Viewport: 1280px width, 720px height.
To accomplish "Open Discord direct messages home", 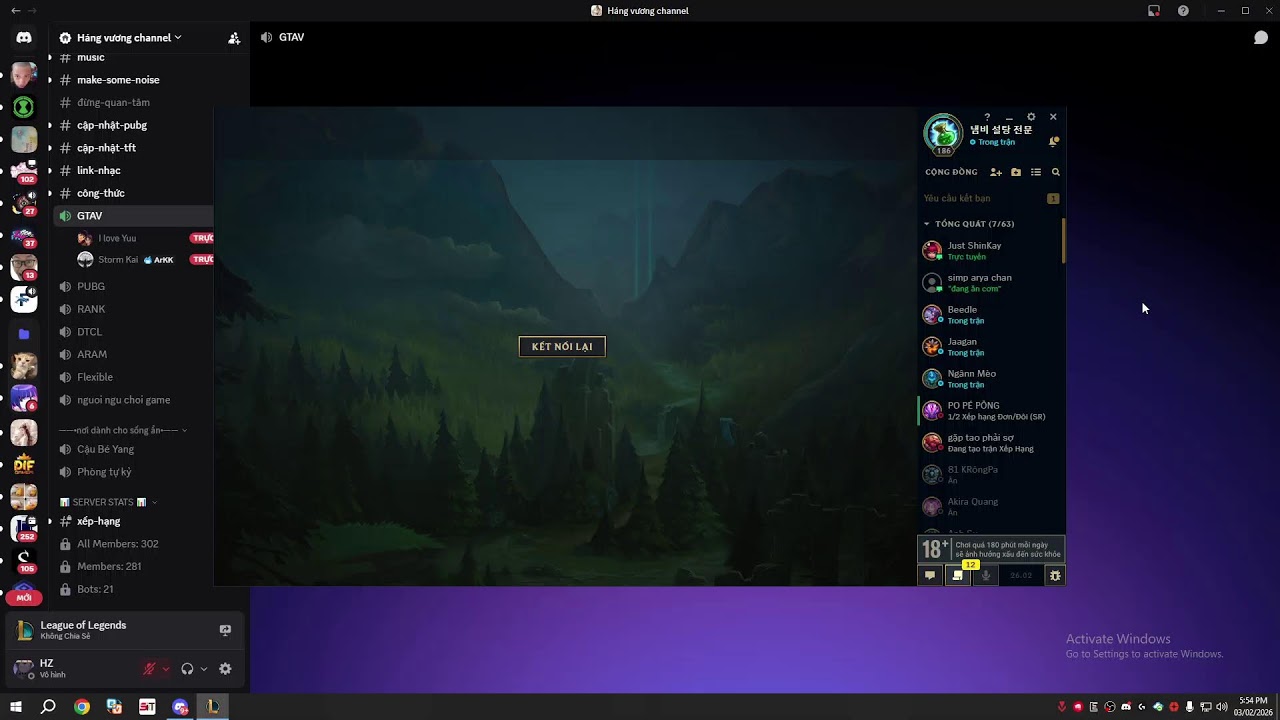I will pyautogui.click(x=24, y=38).
